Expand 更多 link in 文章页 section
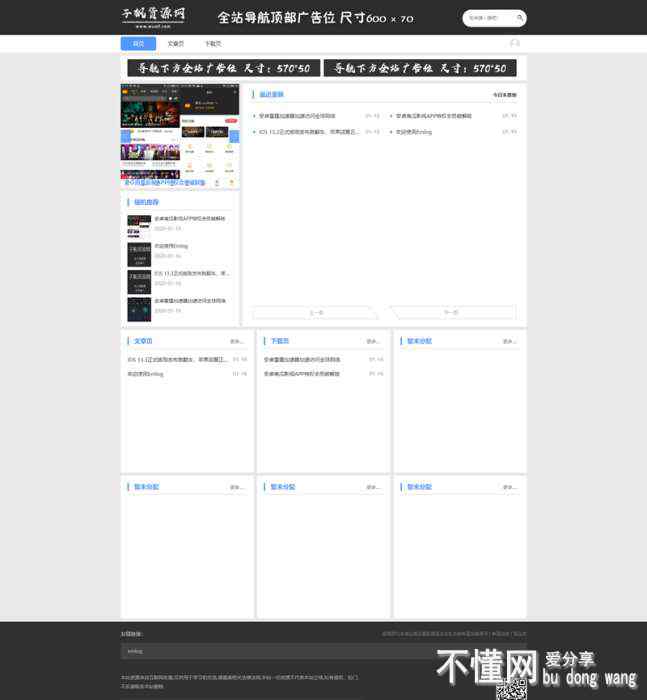This screenshot has height=700, width=647. tap(236, 341)
